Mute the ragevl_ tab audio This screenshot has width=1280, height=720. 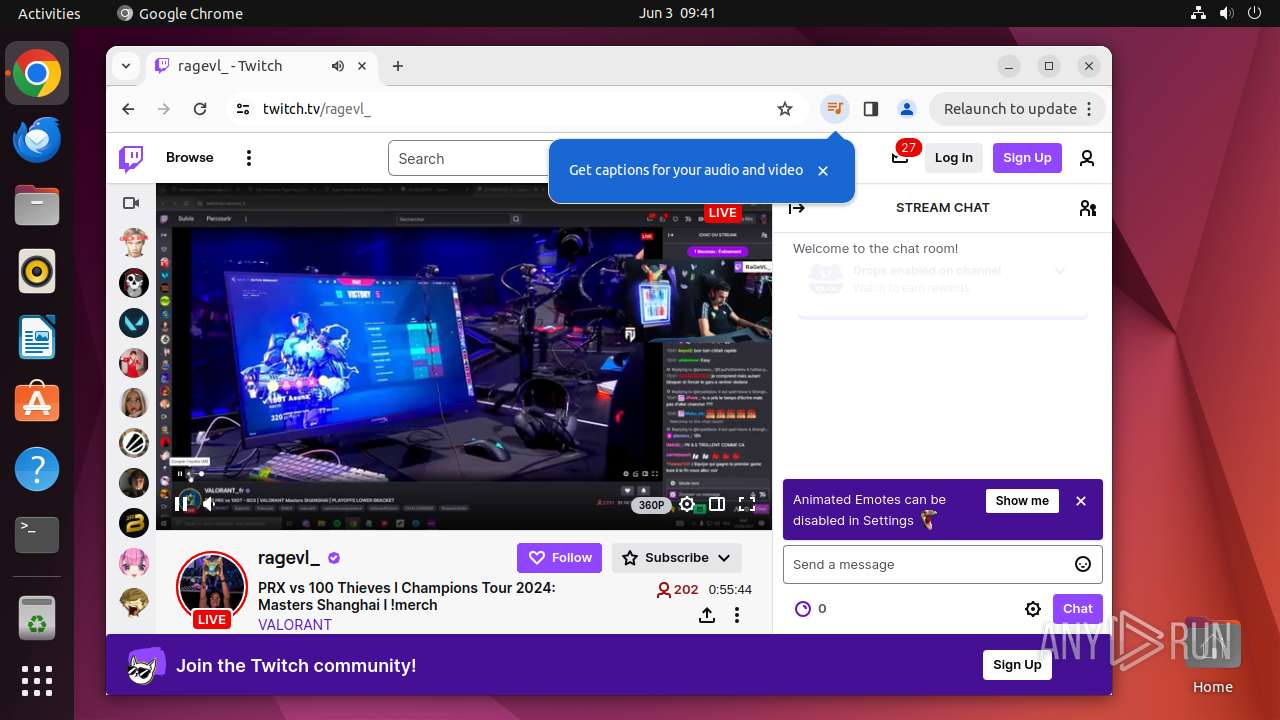pyautogui.click(x=338, y=66)
